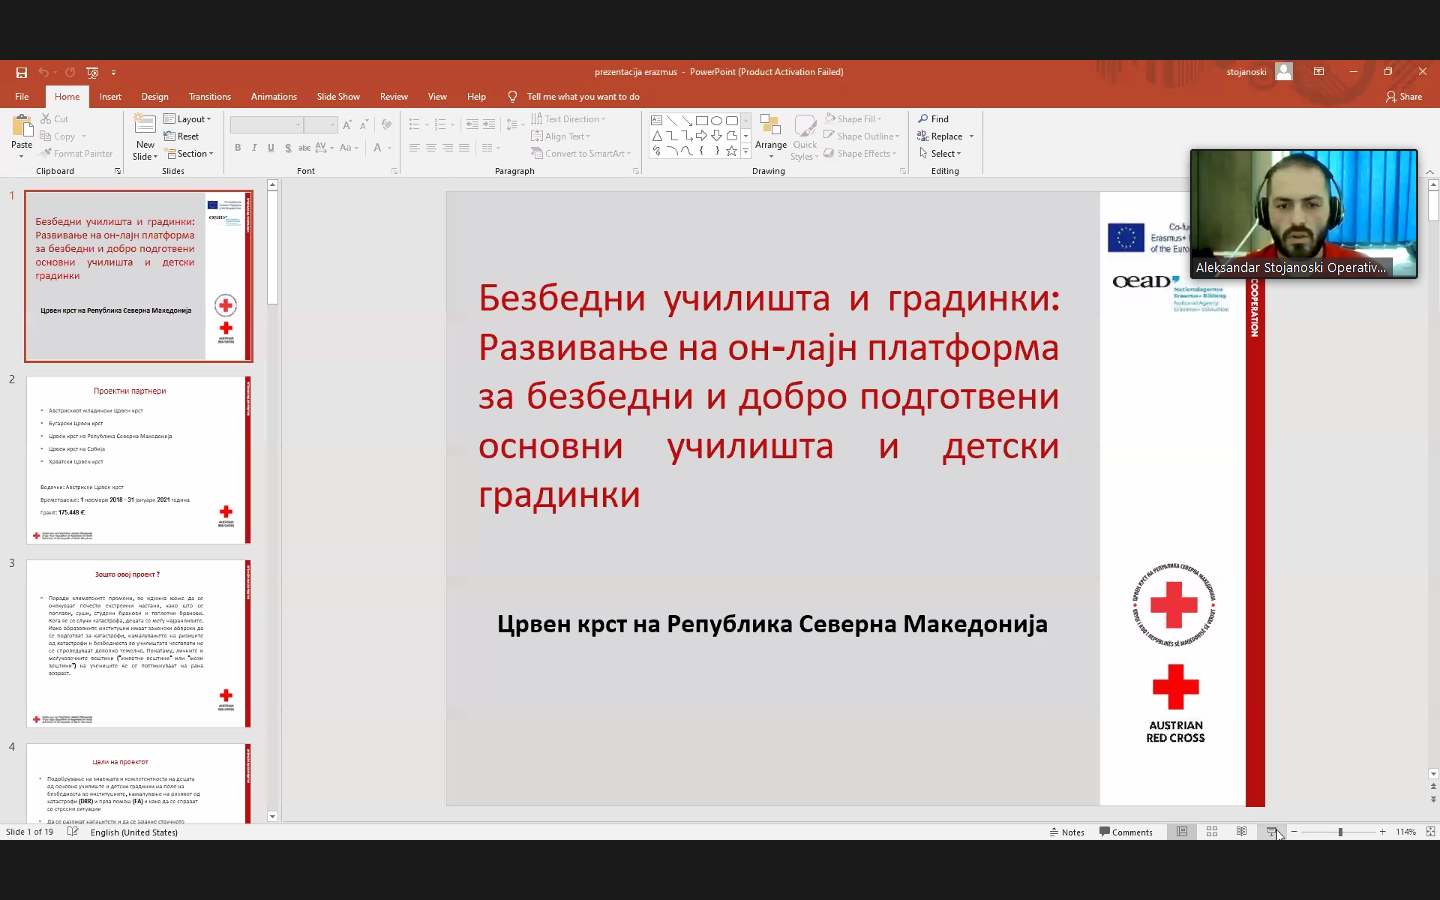Click the Format Painter tool
This screenshot has height=900, width=1440.
point(76,154)
